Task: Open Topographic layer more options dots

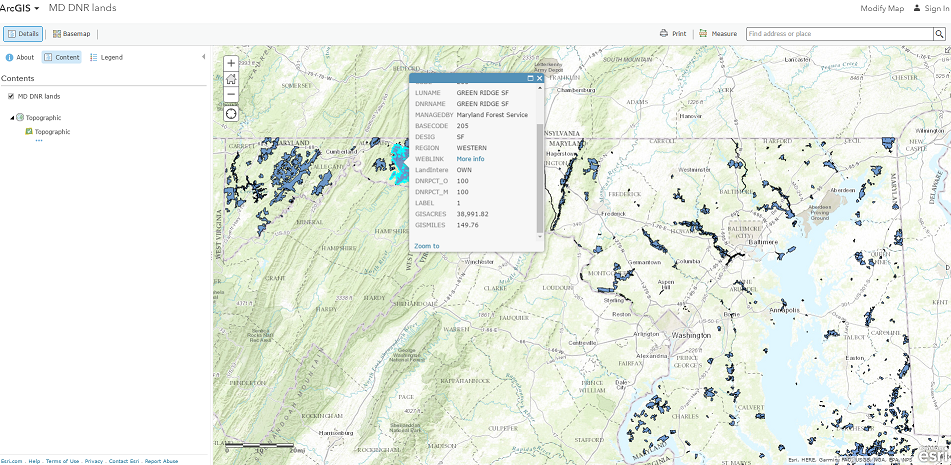Action: 39,140
